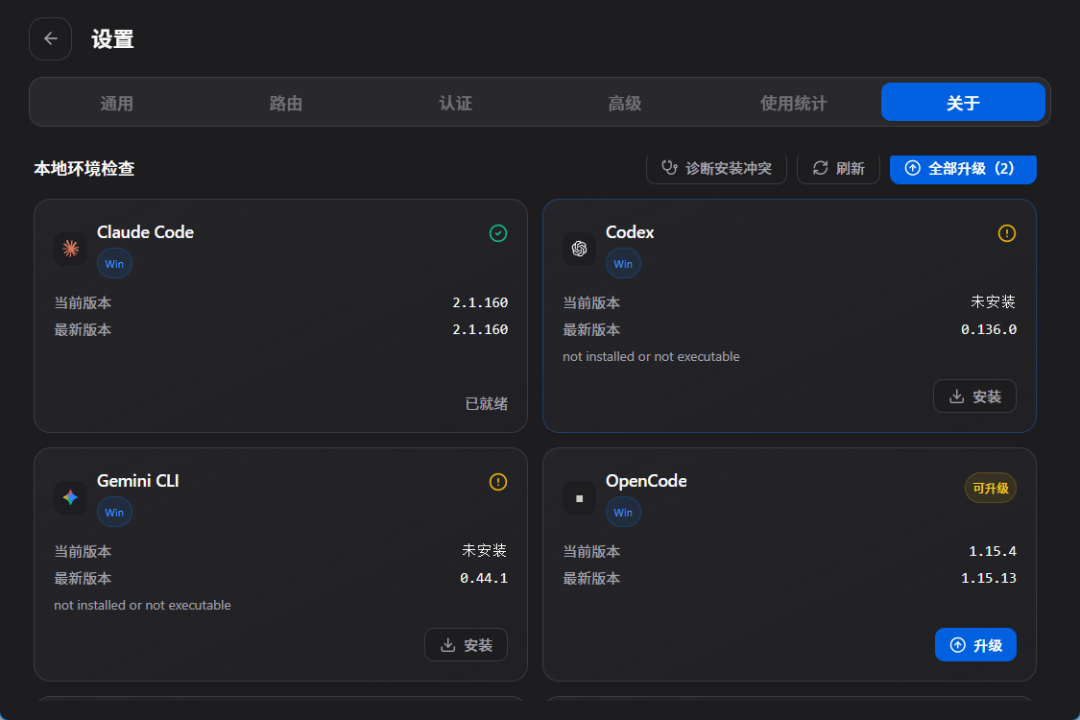Screen dimensions: 1080x720
Task: Click the 可升级 badge on OpenCode
Action: point(990,488)
